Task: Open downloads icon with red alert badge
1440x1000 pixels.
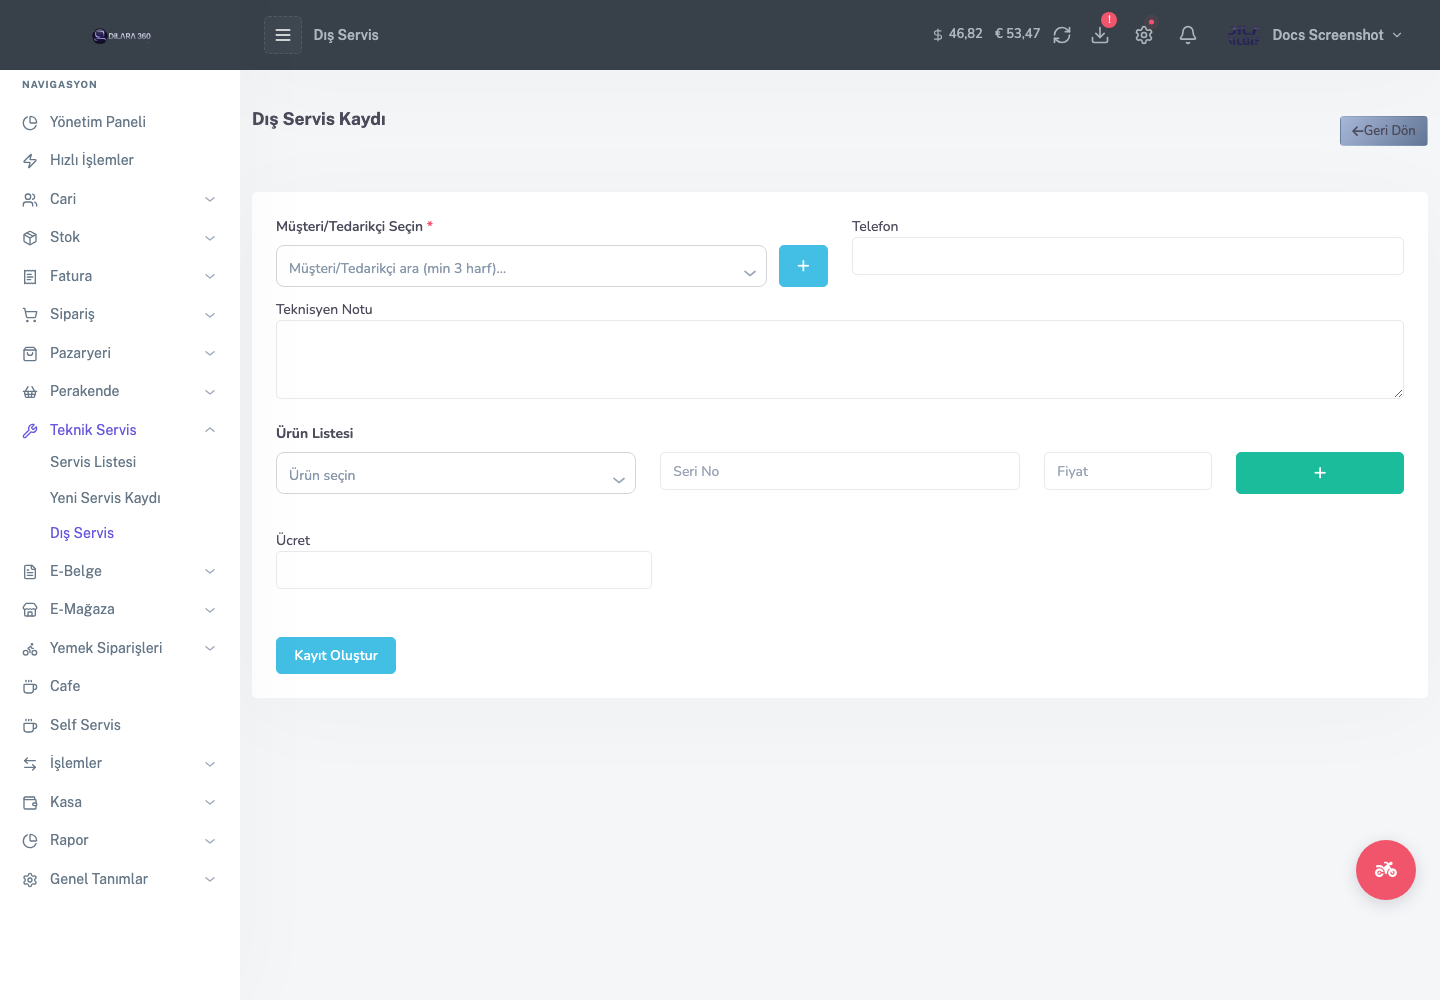Action: (x=1100, y=35)
